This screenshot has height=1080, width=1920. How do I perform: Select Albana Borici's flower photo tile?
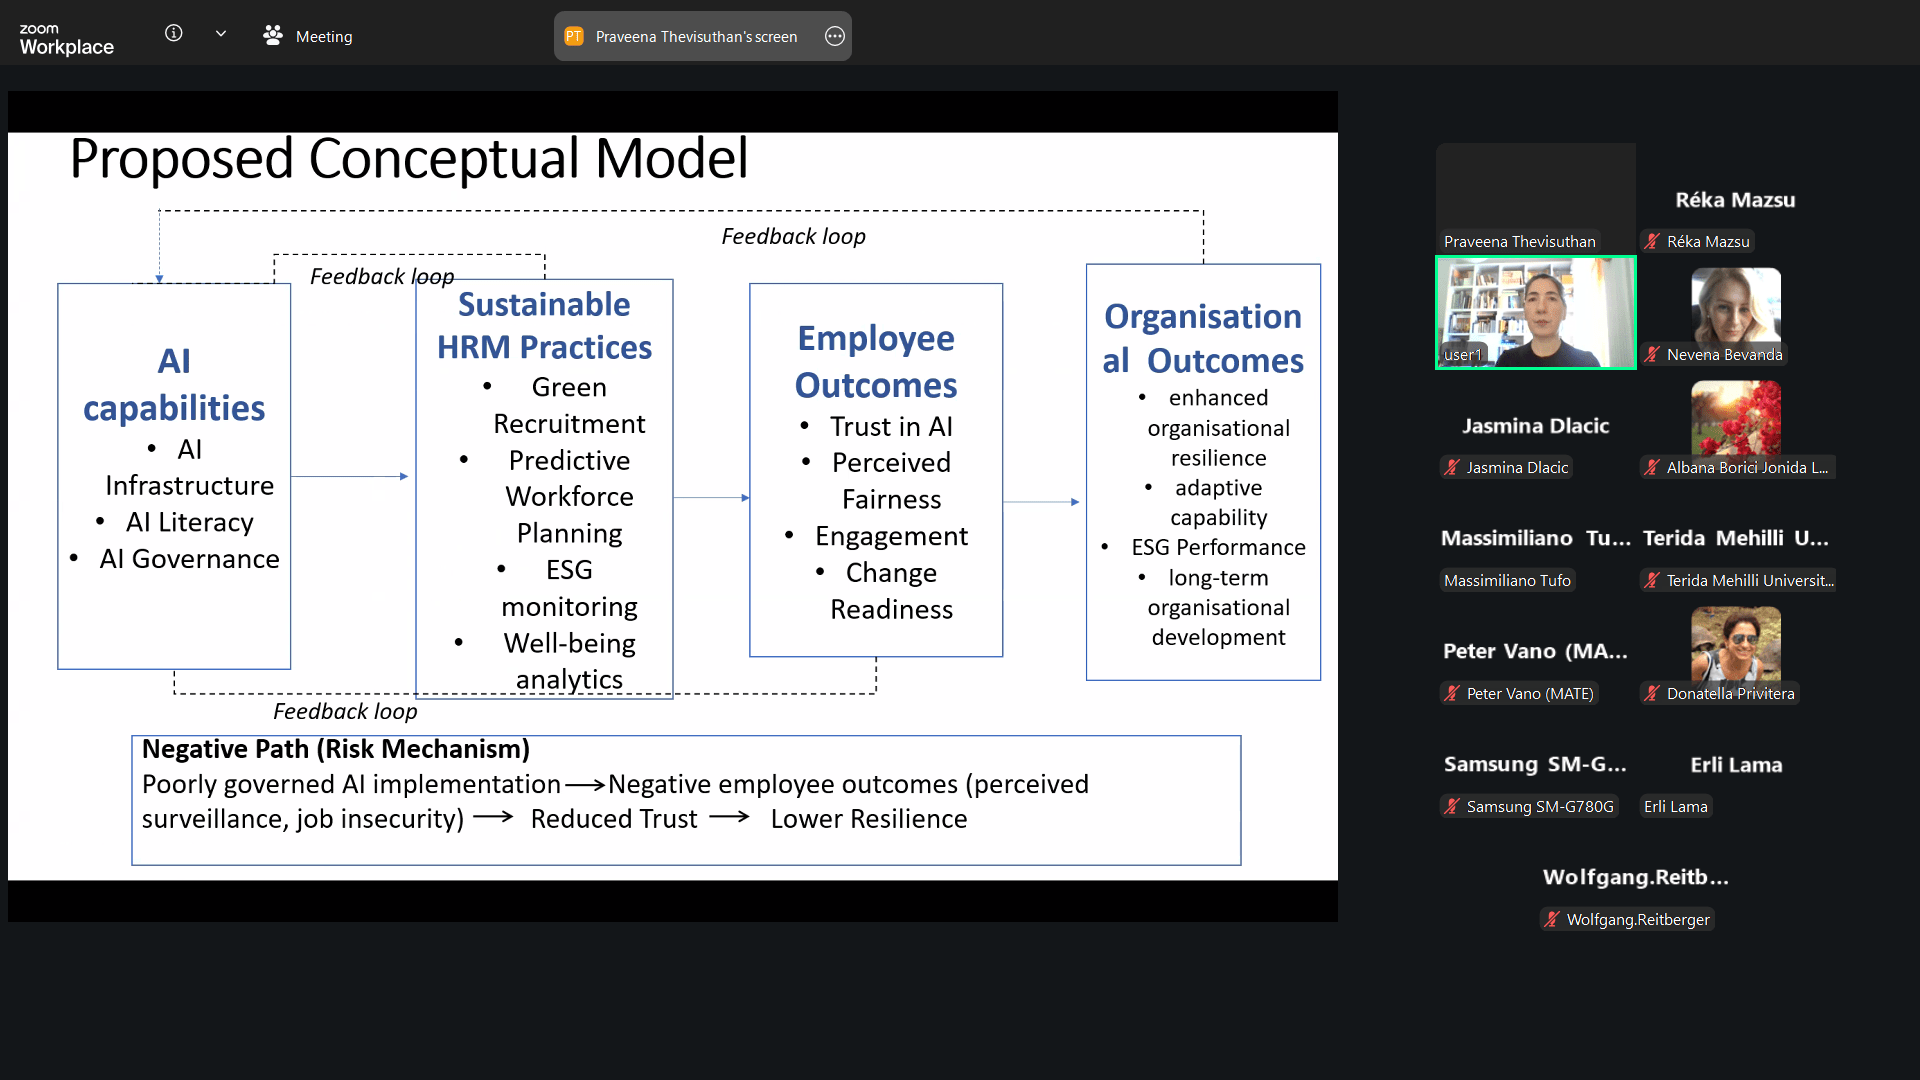point(1735,420)
